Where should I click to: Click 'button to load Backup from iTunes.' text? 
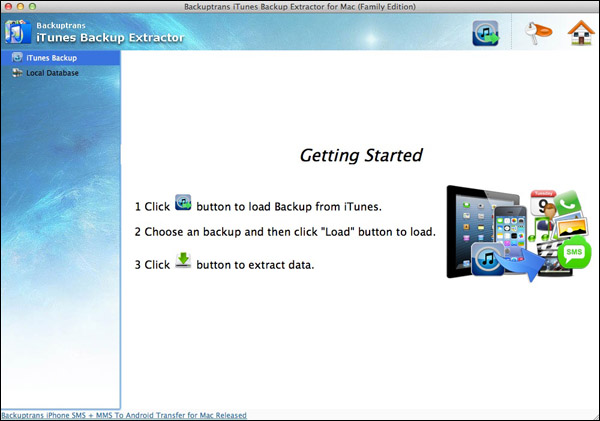pos(289,207)
